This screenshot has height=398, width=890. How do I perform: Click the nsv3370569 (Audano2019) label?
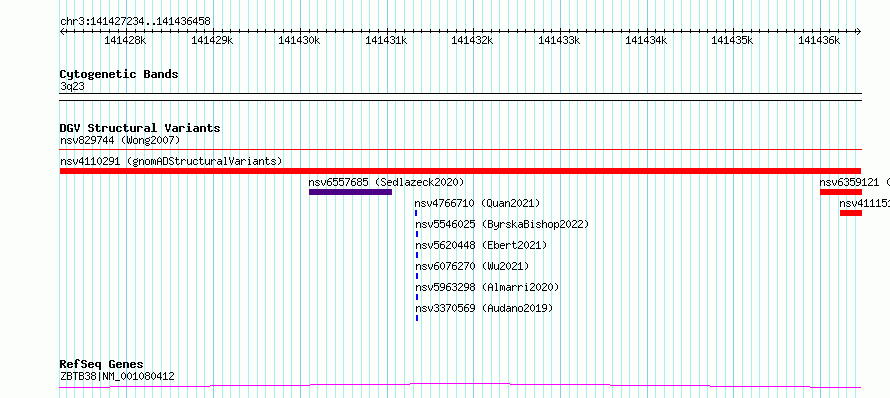click(x=484, y=308)
